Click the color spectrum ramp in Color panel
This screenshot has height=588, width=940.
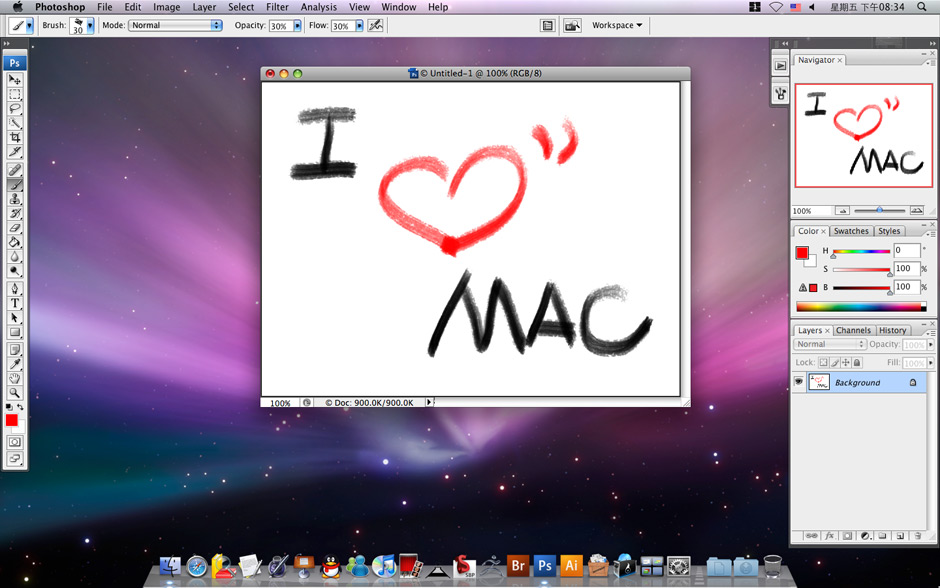pyautogui.click(x=861, y=307)
